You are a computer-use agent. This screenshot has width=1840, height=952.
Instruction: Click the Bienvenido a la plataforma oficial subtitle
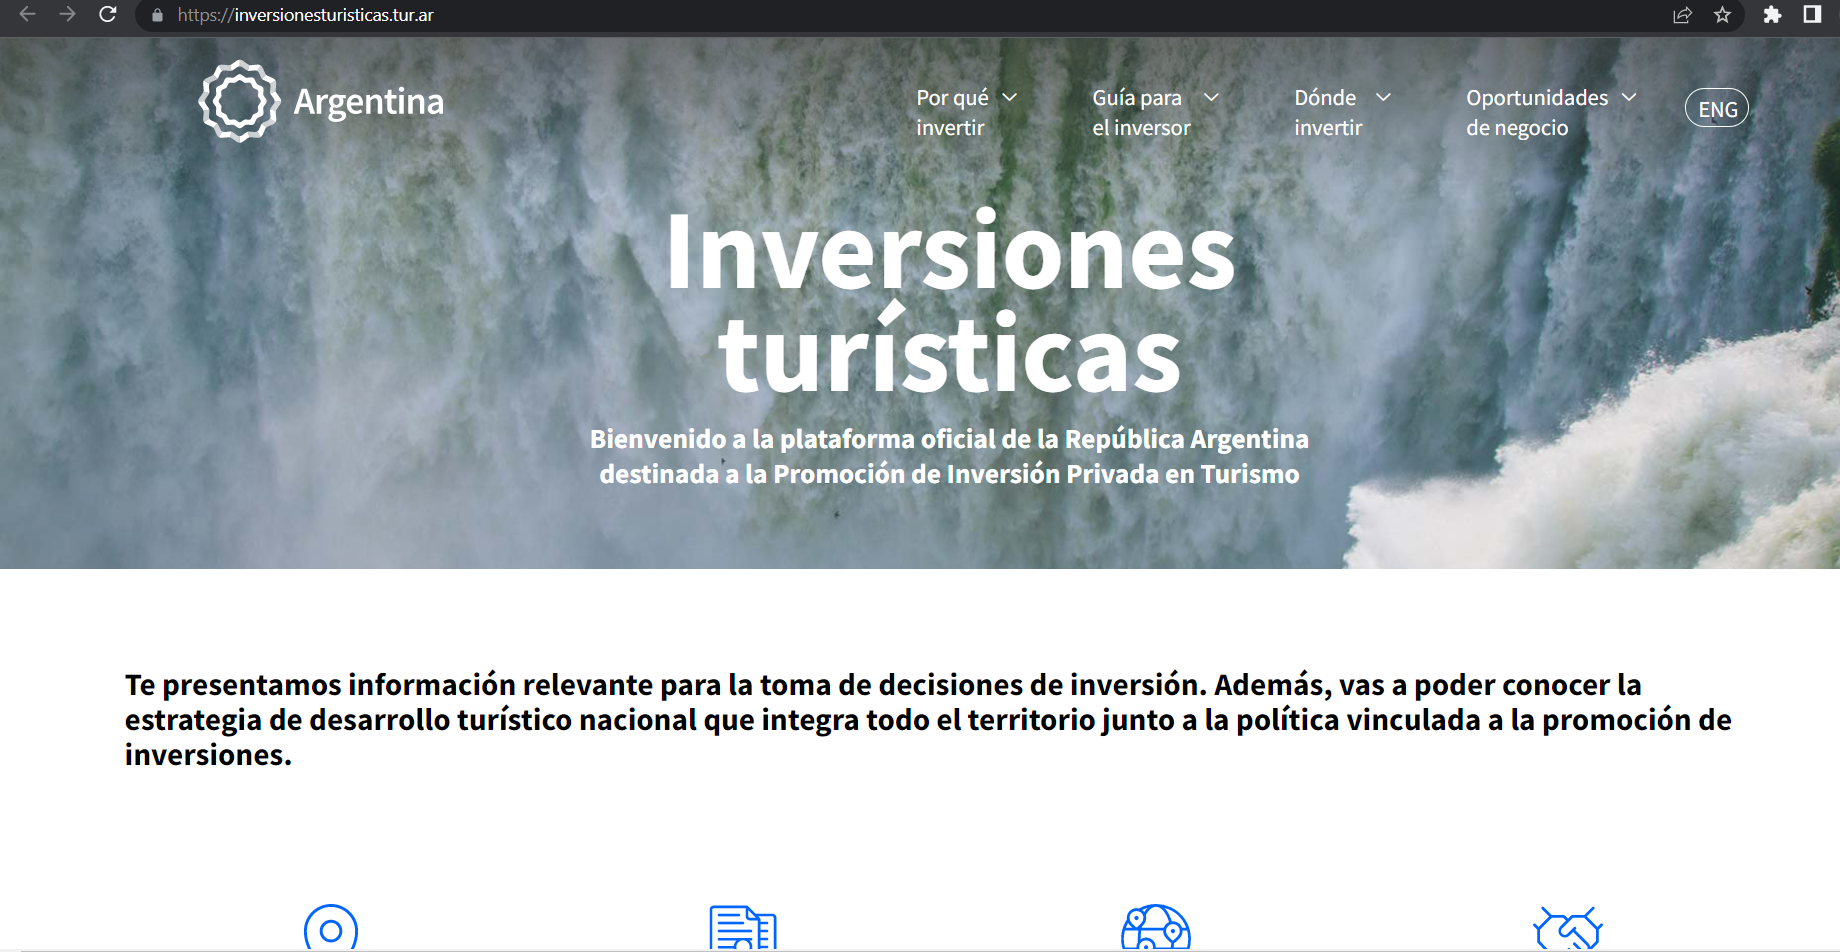point(949,456)
